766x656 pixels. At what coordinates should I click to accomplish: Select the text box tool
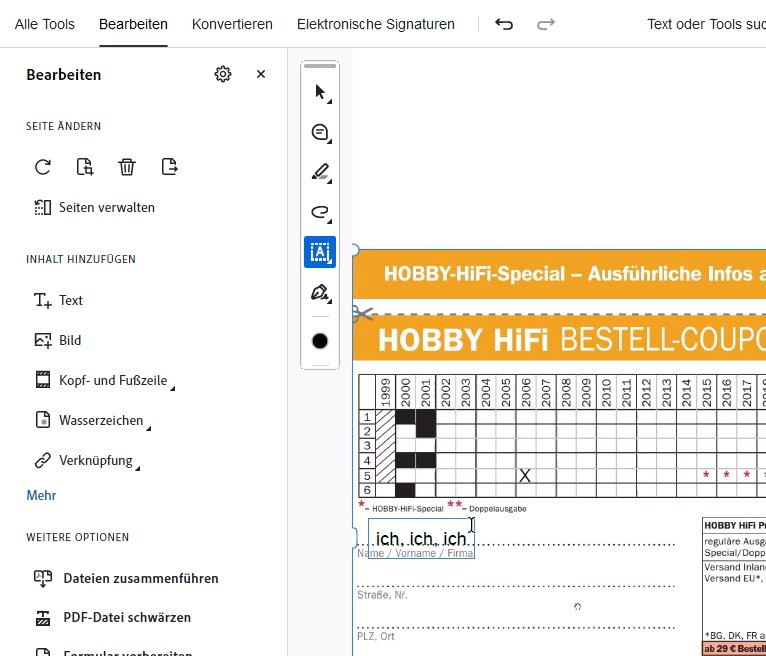(320, 252)
